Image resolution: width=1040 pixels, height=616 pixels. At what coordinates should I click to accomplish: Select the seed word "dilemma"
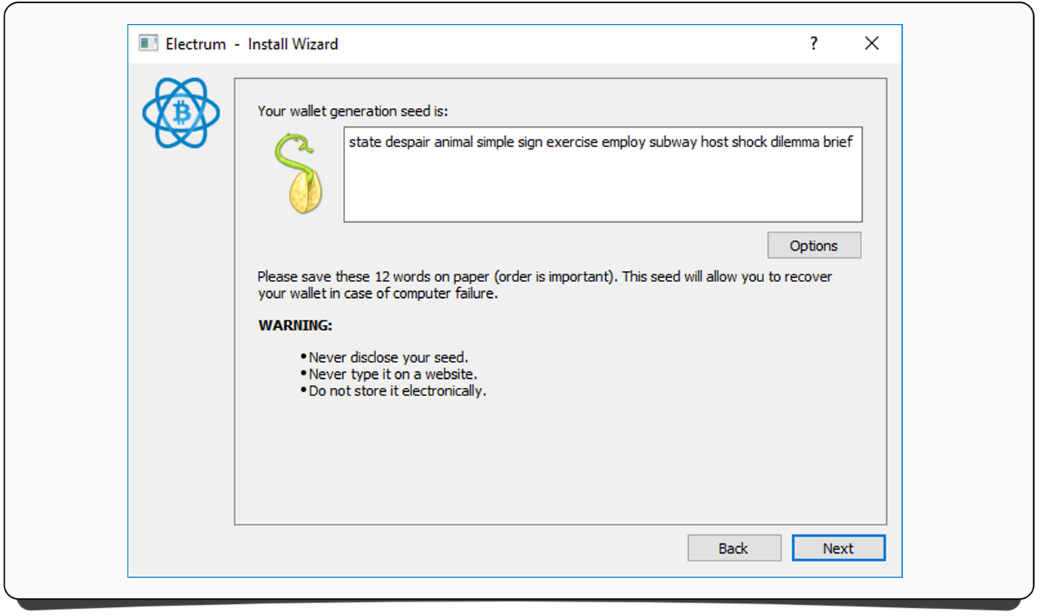(794, 142)
